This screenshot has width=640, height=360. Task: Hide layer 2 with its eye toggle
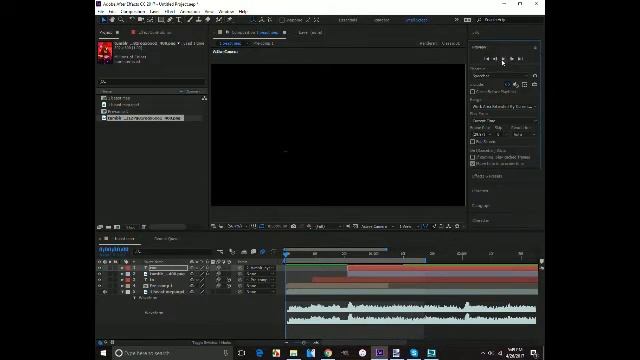point(99,274)
